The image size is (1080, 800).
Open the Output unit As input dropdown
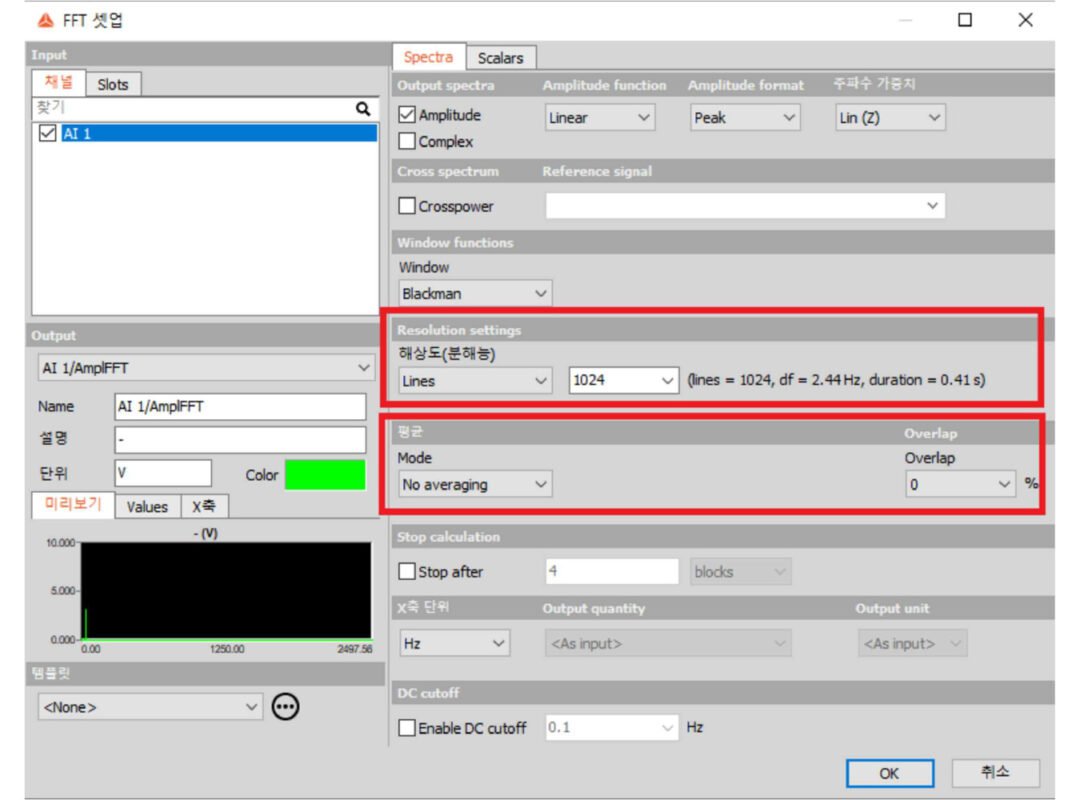pos(913,643)
